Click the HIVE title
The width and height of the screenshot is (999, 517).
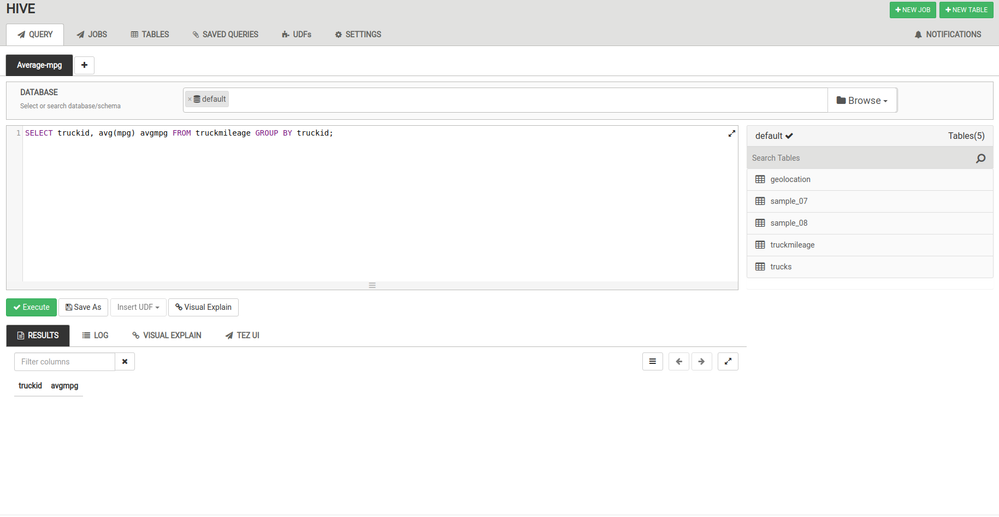click(21, 9)
